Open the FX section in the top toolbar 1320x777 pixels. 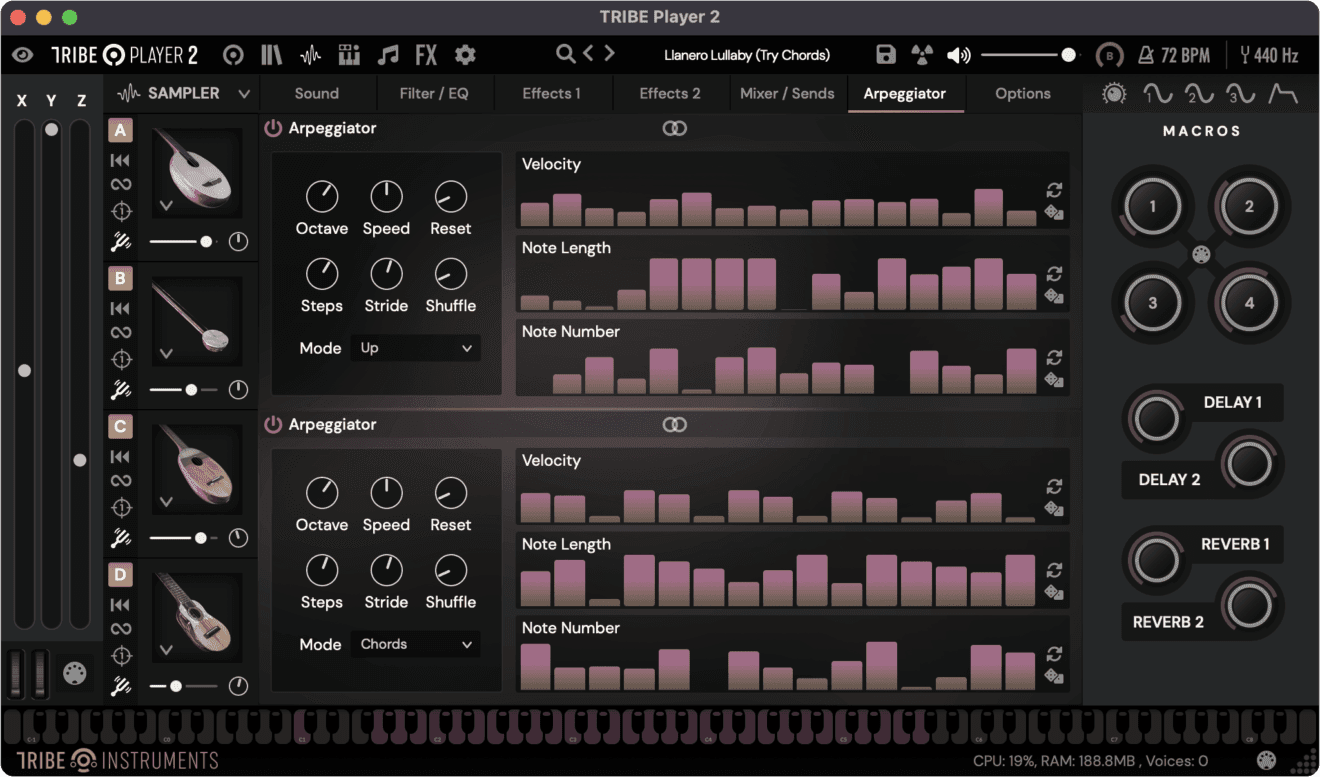(x=426, y=54)
